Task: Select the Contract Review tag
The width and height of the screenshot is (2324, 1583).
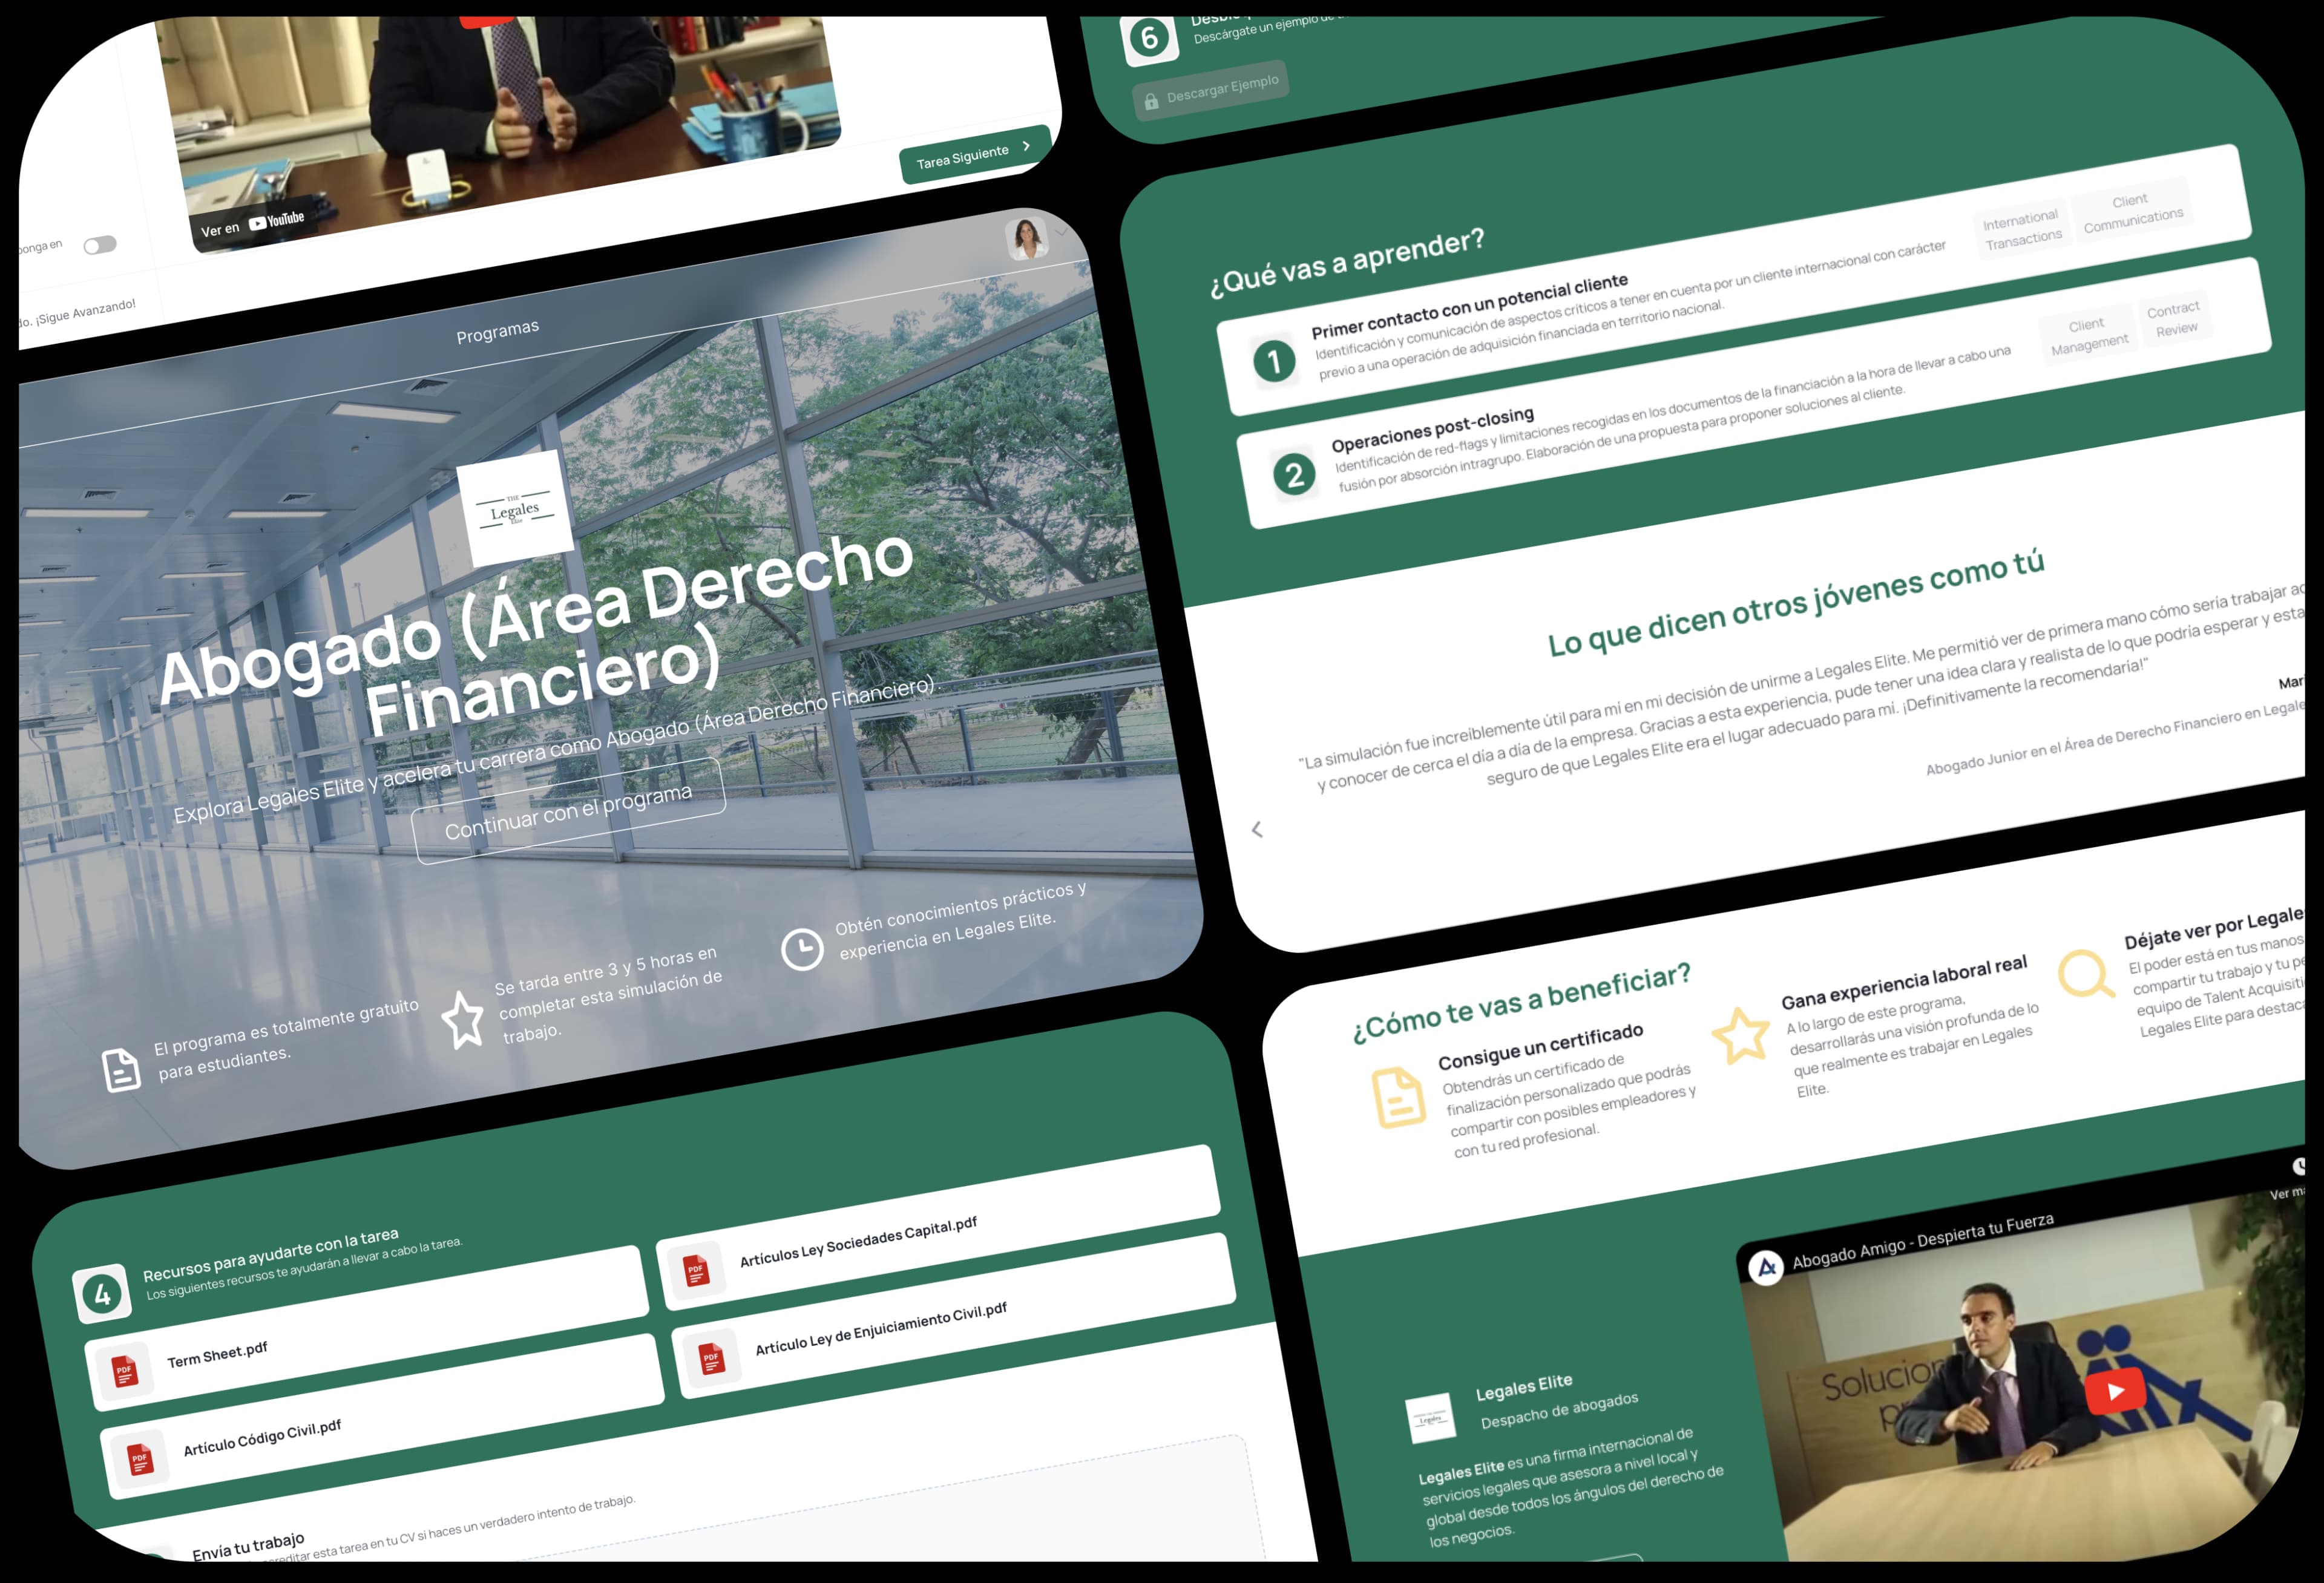Action: pos(2174,318)
